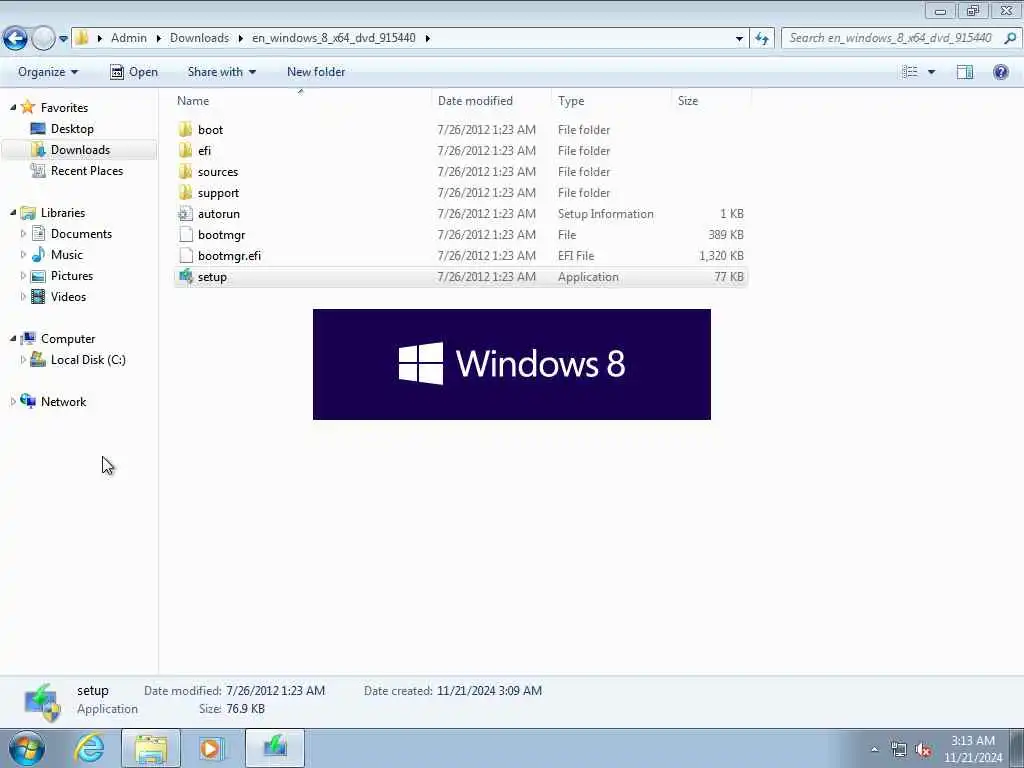The height and width of the screenshot is (768, 1024).
Task: Click the search magnifier icon
Action: (x=1010, y=38)
